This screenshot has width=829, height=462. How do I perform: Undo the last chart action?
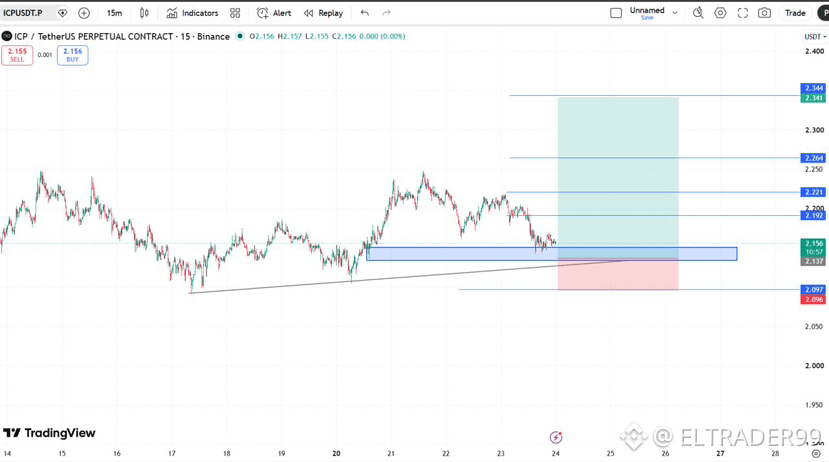365,13
